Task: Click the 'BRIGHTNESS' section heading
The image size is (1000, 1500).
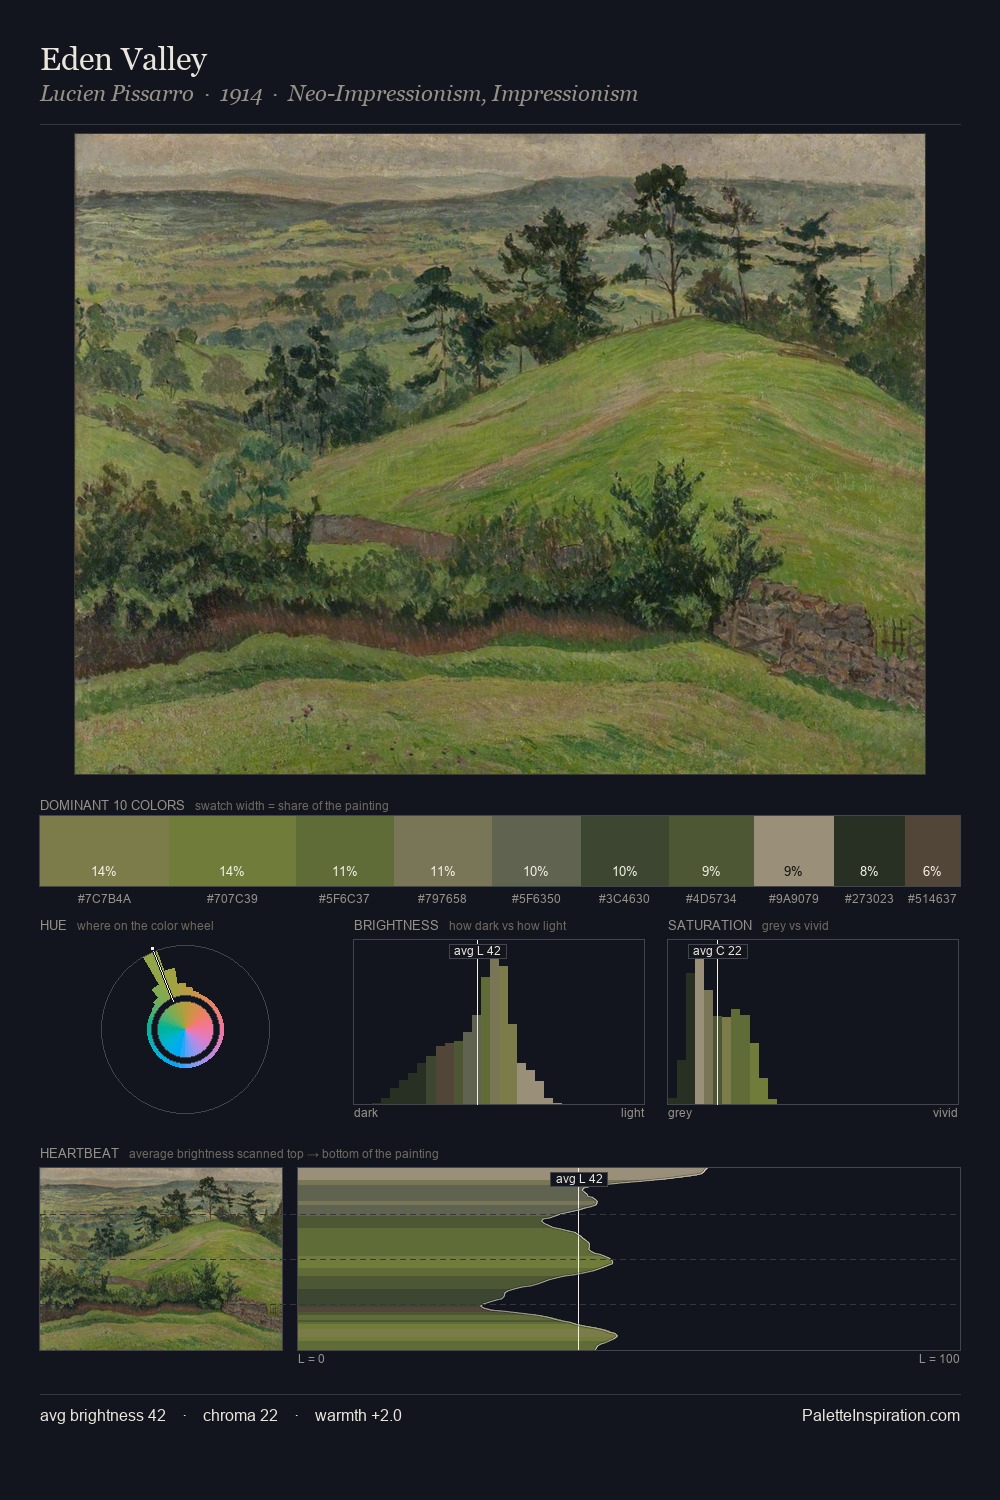Action: tap(396, 925)
